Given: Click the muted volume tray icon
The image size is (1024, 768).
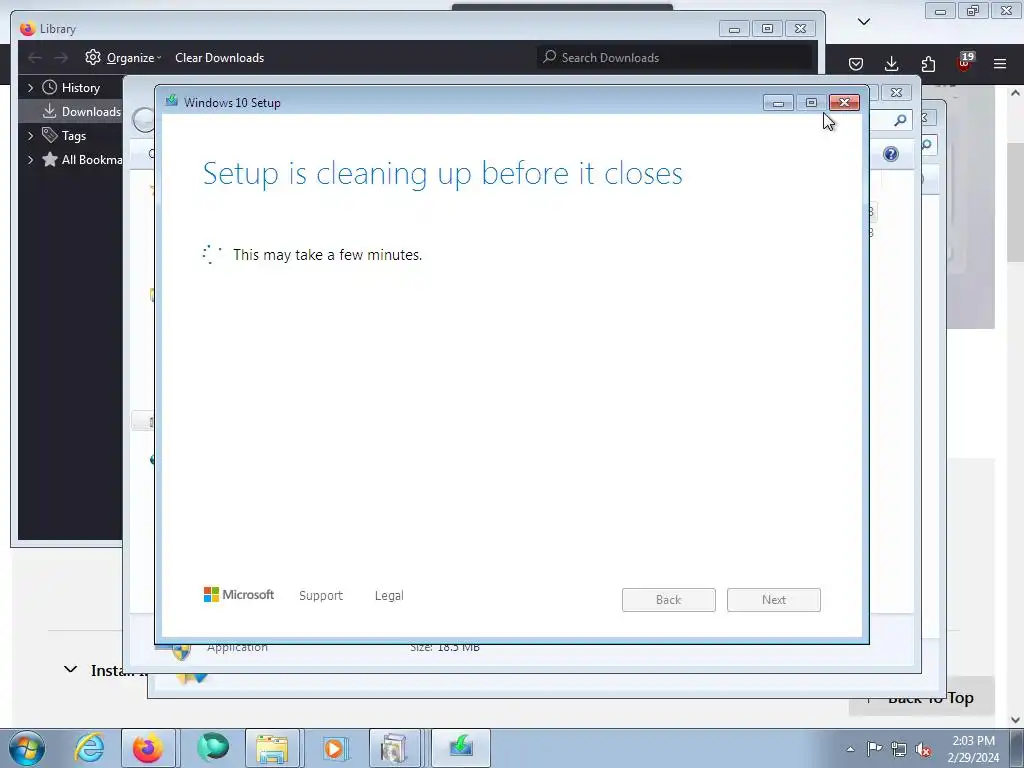Looking at the screenshot, I should click(923, 749).
